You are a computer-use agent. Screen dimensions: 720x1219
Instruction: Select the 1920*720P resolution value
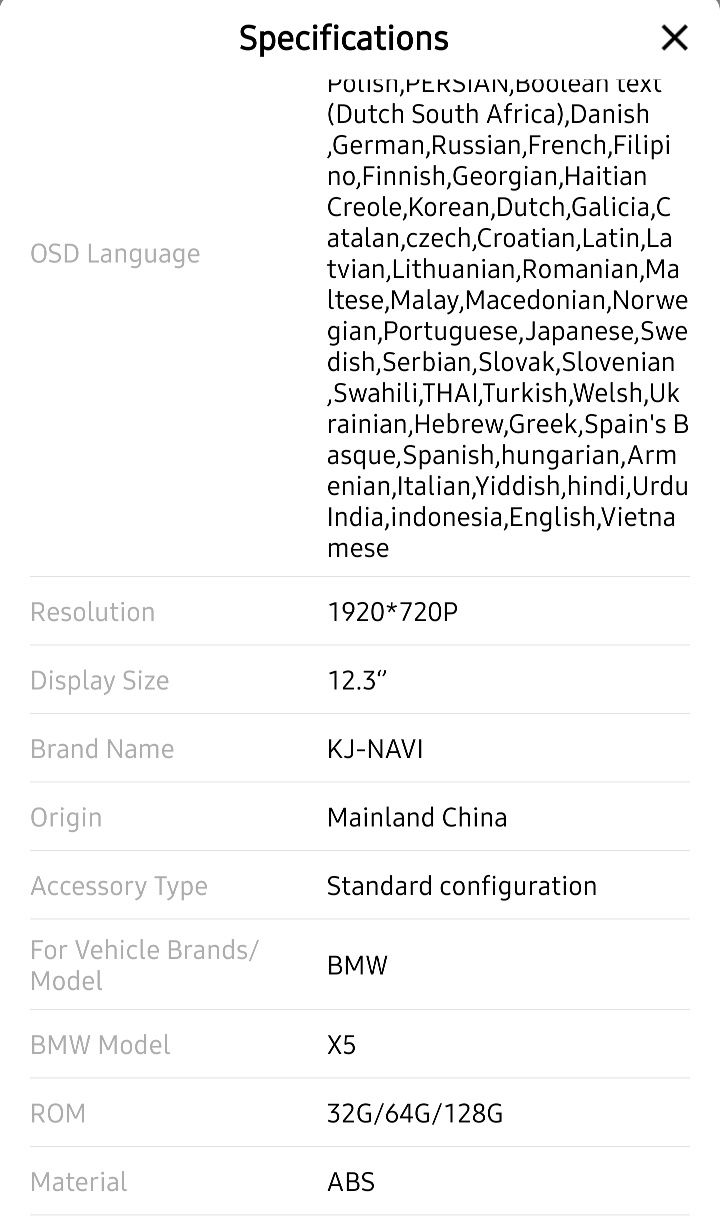[392, 612]
